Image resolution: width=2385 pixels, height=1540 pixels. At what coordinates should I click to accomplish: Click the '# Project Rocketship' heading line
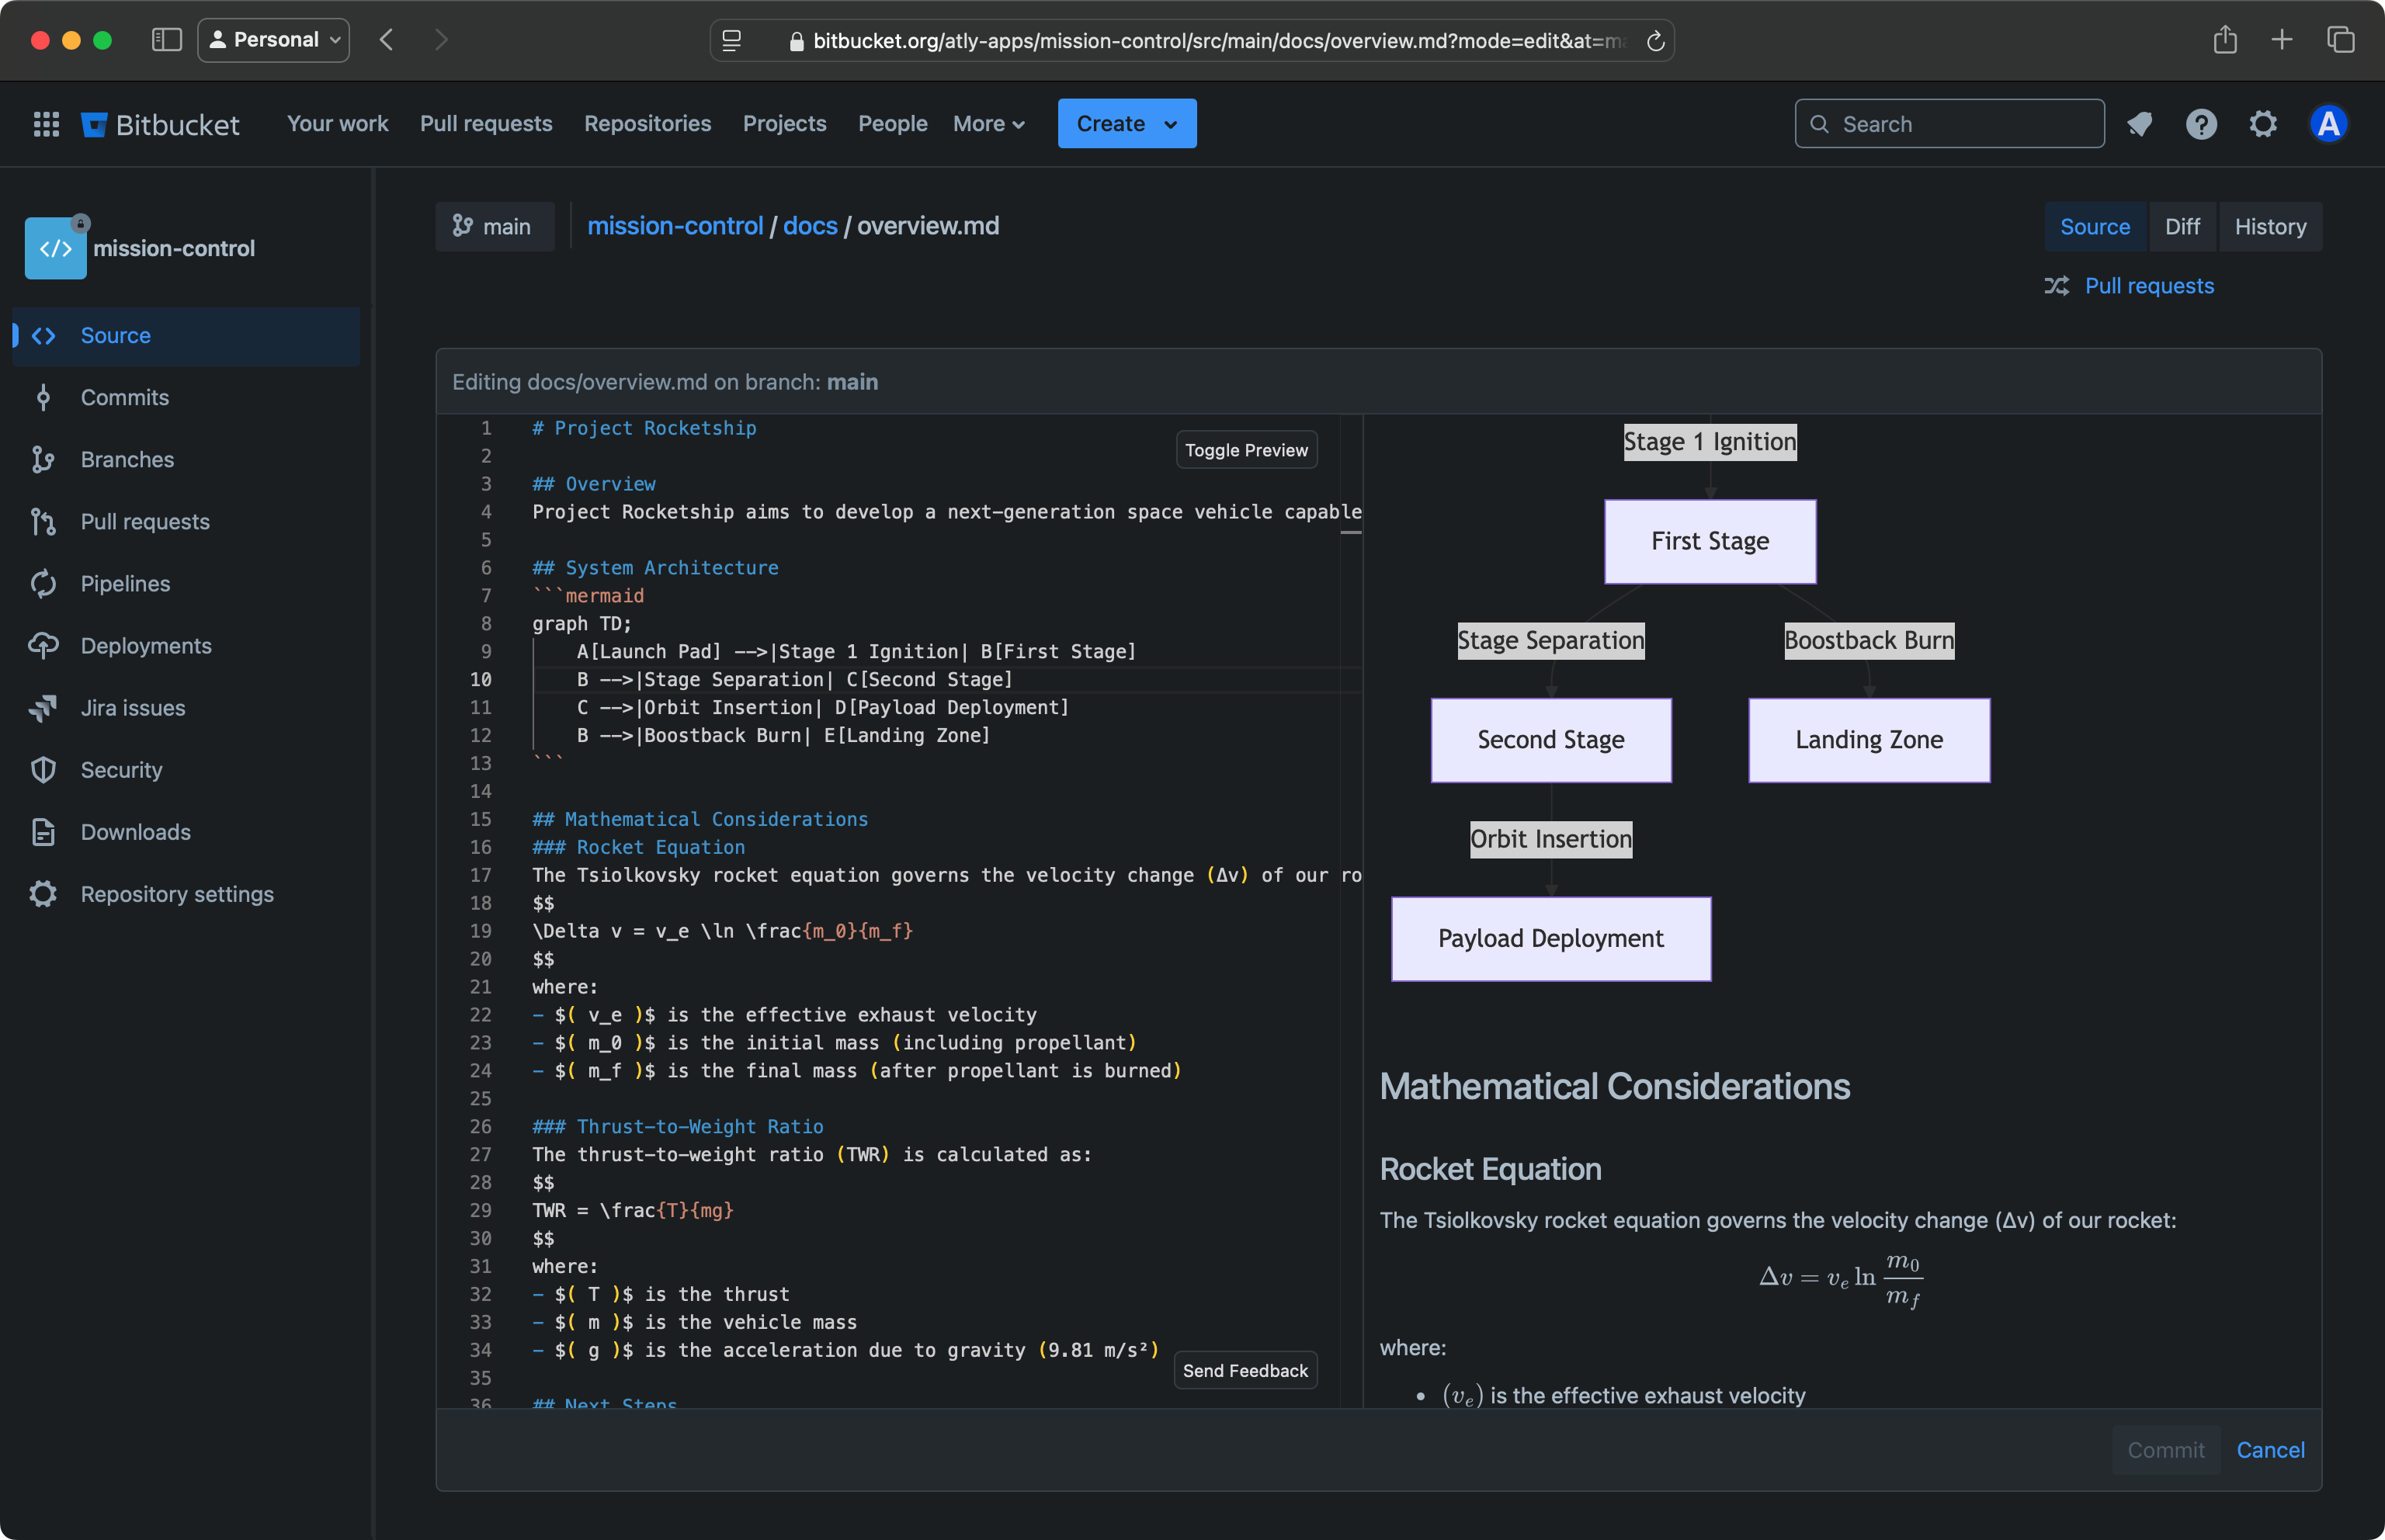[644, 428]
